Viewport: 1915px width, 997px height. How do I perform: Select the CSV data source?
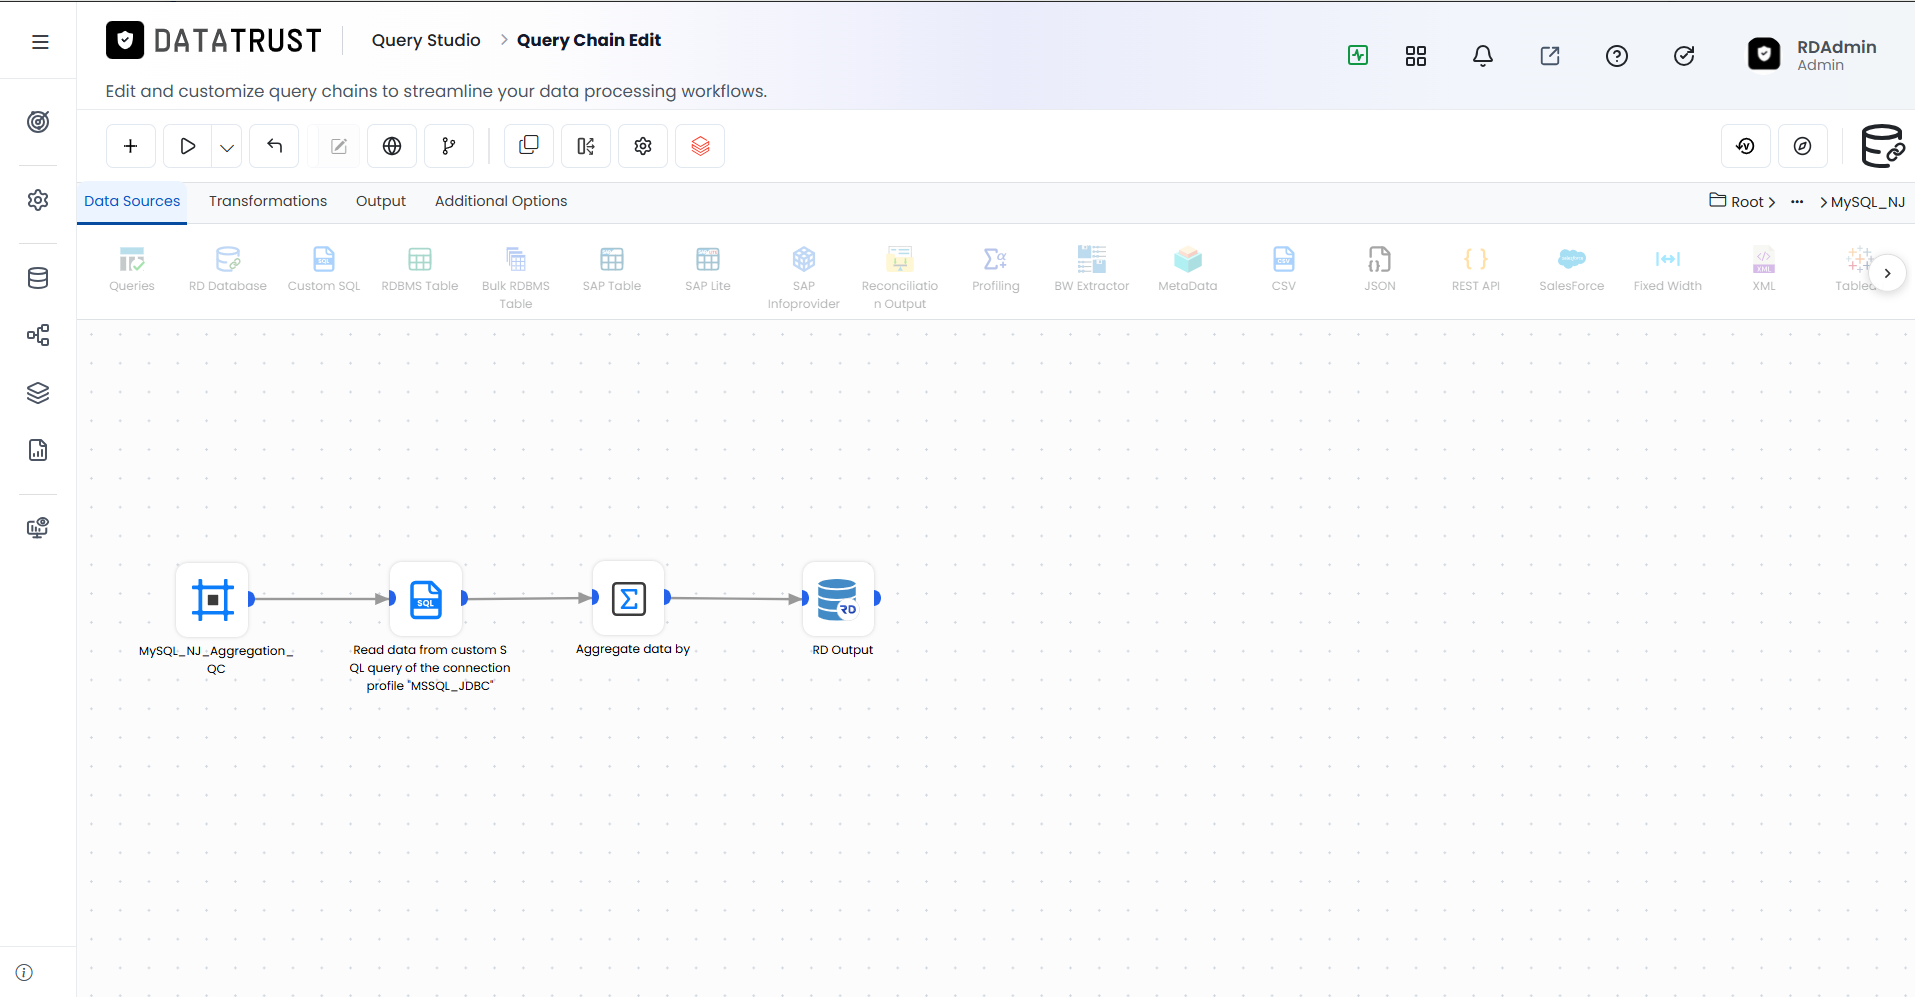pyautogui.click(x=1284, y=269)
